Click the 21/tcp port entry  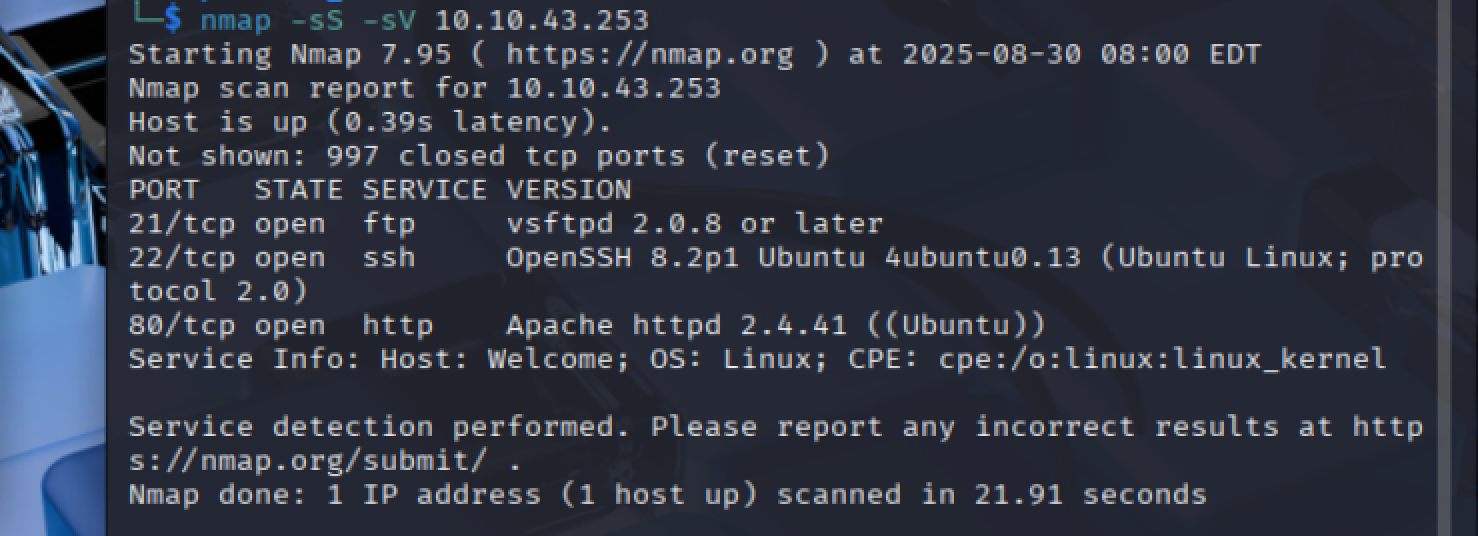[182, 224]
